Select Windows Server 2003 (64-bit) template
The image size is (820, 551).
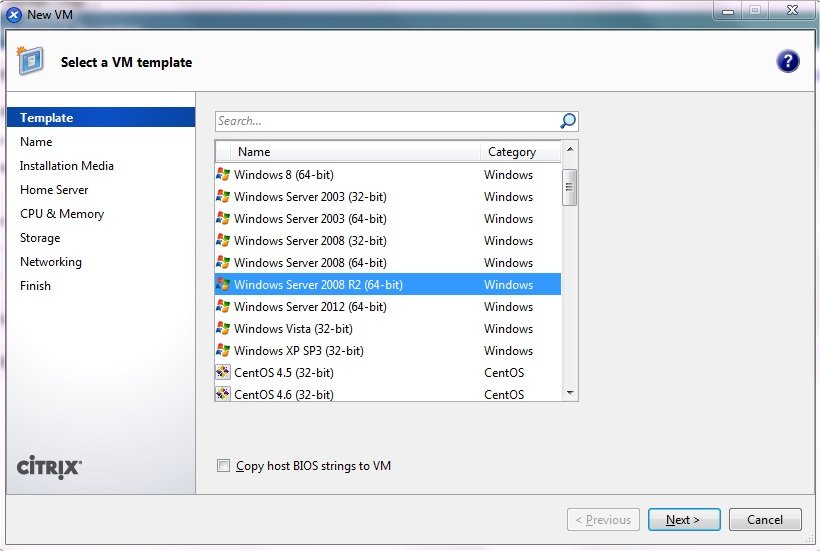tap(310, 219)
